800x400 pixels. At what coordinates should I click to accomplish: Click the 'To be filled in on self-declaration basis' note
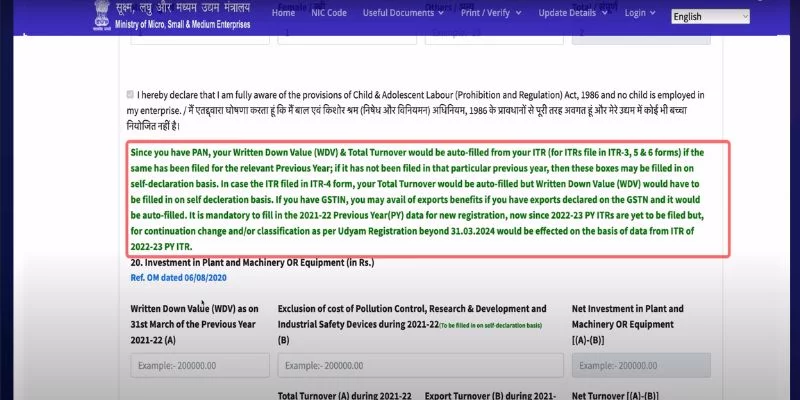point(490,326)
